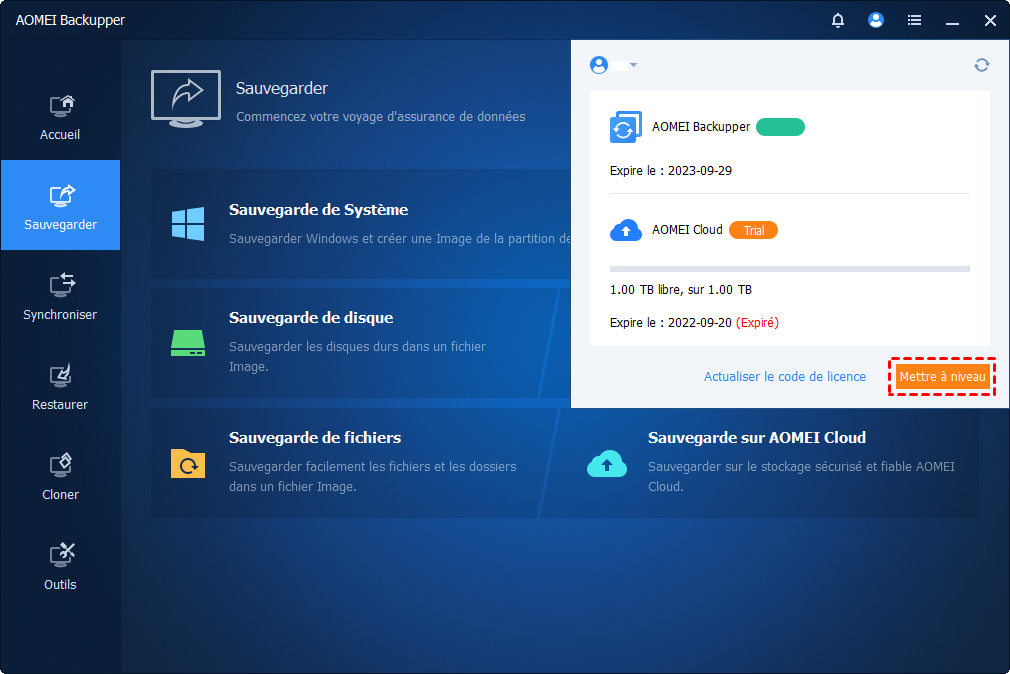
Task: Refresh account info with the sync icon
Action: (x=982, y=65)
